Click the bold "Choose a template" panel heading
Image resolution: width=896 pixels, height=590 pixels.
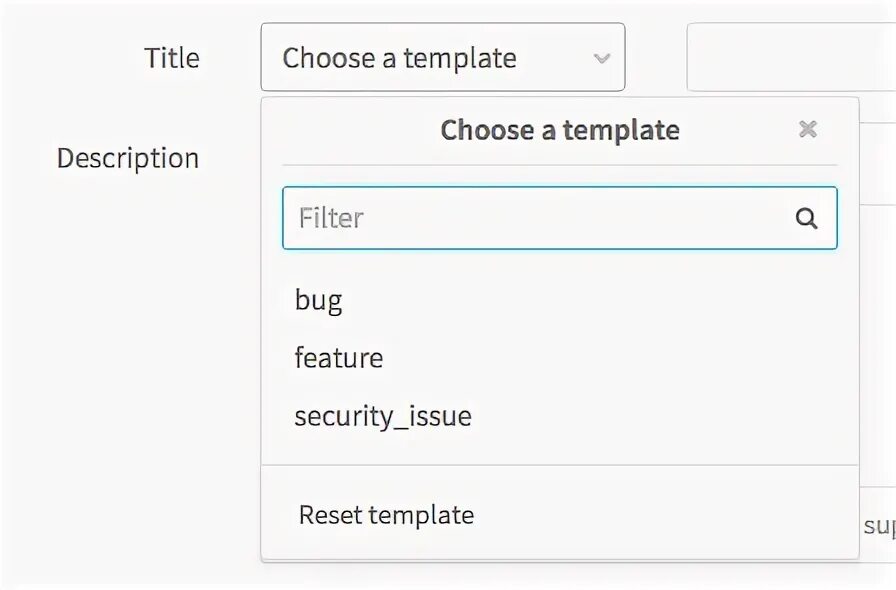[560, 130]
